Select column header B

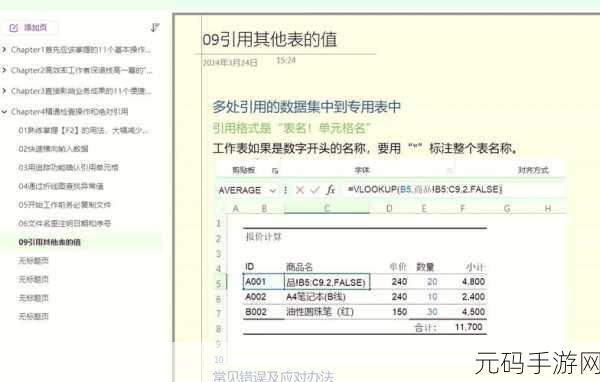[264, 209]
